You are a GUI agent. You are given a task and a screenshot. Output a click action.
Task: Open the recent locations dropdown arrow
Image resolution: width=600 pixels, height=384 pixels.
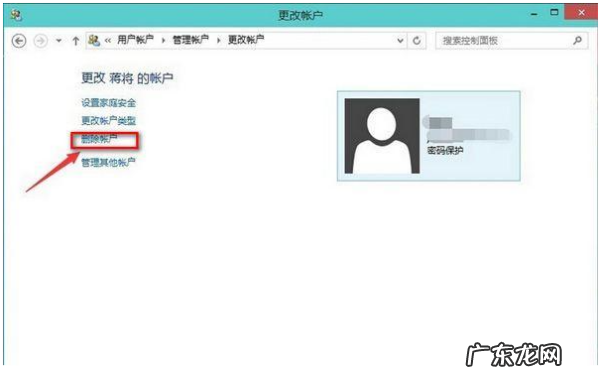point(59,40)
